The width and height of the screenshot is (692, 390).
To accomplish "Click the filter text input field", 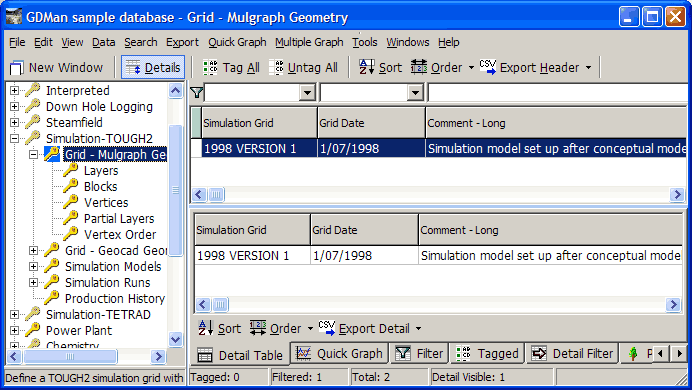I will [558, 93].
